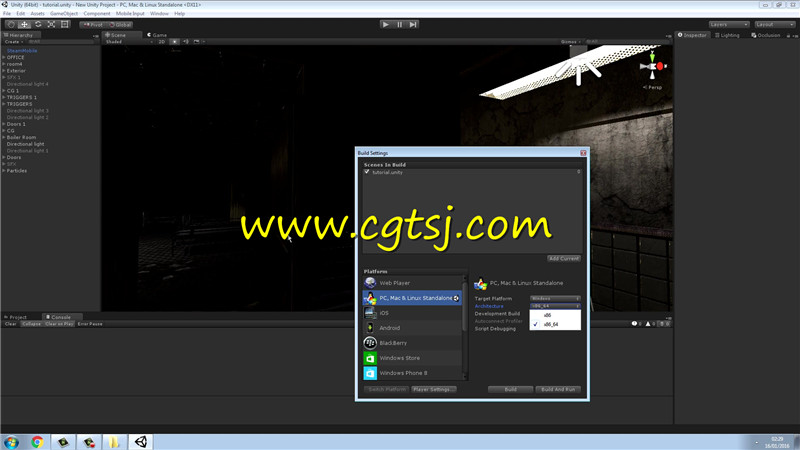Open the Component menu
Screen dimensions: 800x450
click(96, 13)
